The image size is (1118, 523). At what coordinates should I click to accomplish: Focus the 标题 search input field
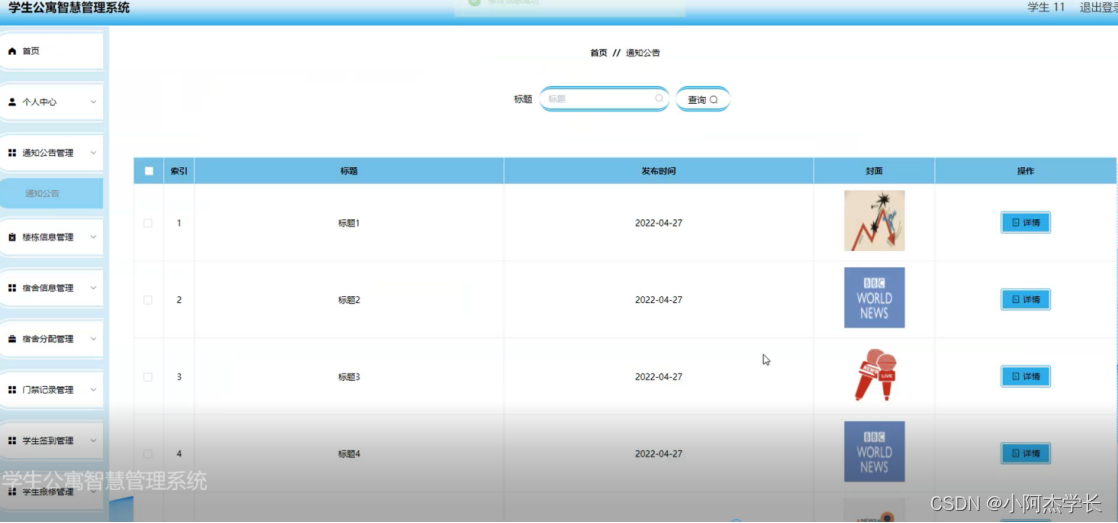coord(604,99)
